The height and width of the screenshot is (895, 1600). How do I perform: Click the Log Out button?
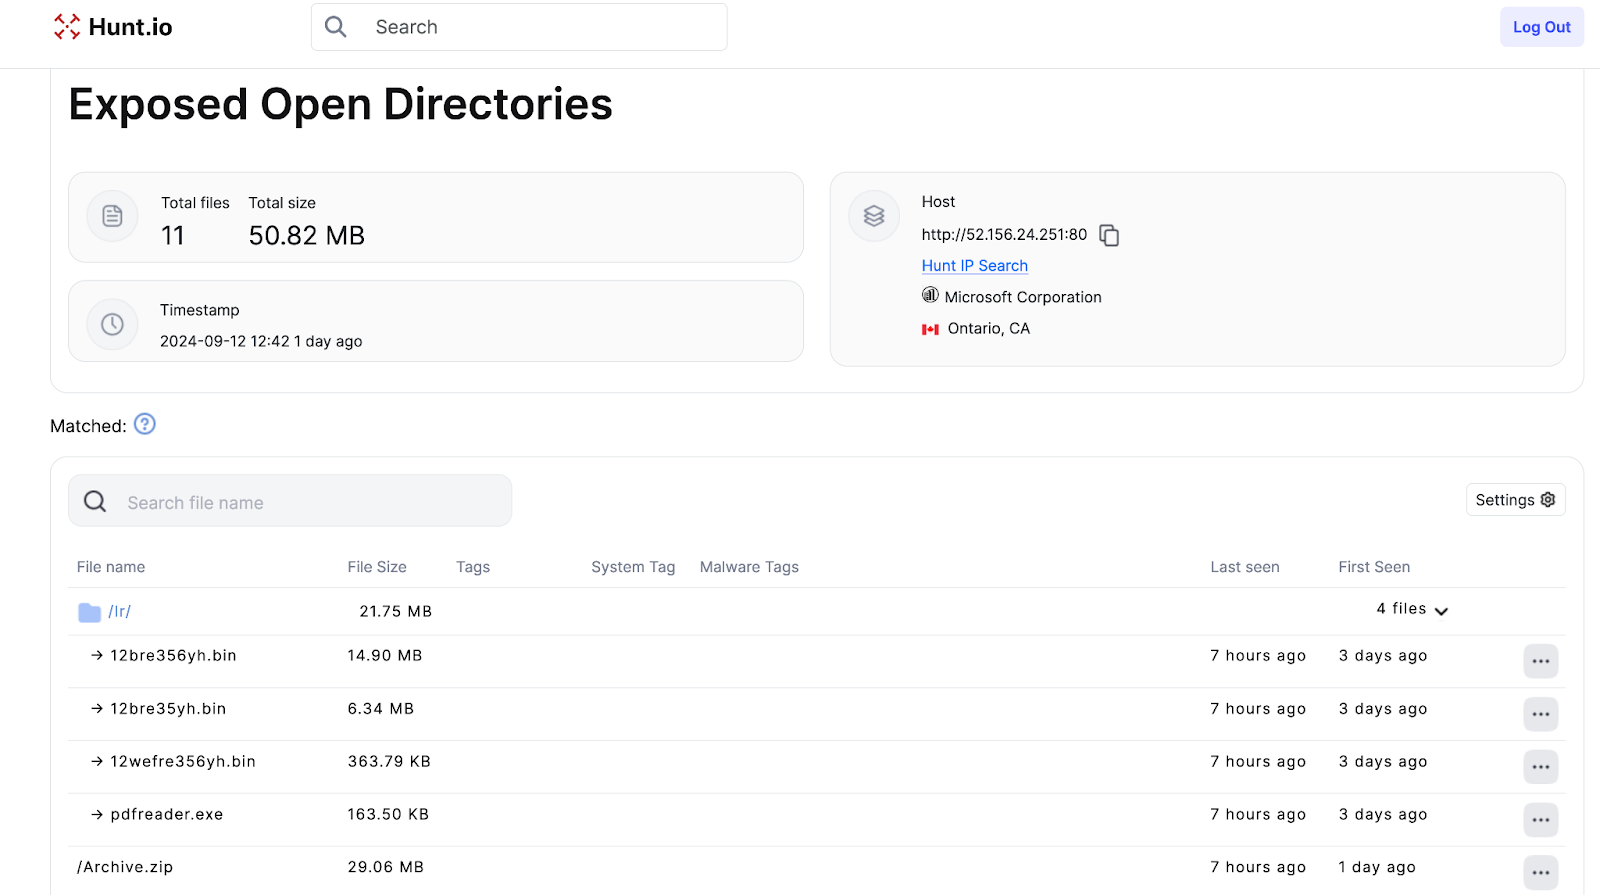1541,27
